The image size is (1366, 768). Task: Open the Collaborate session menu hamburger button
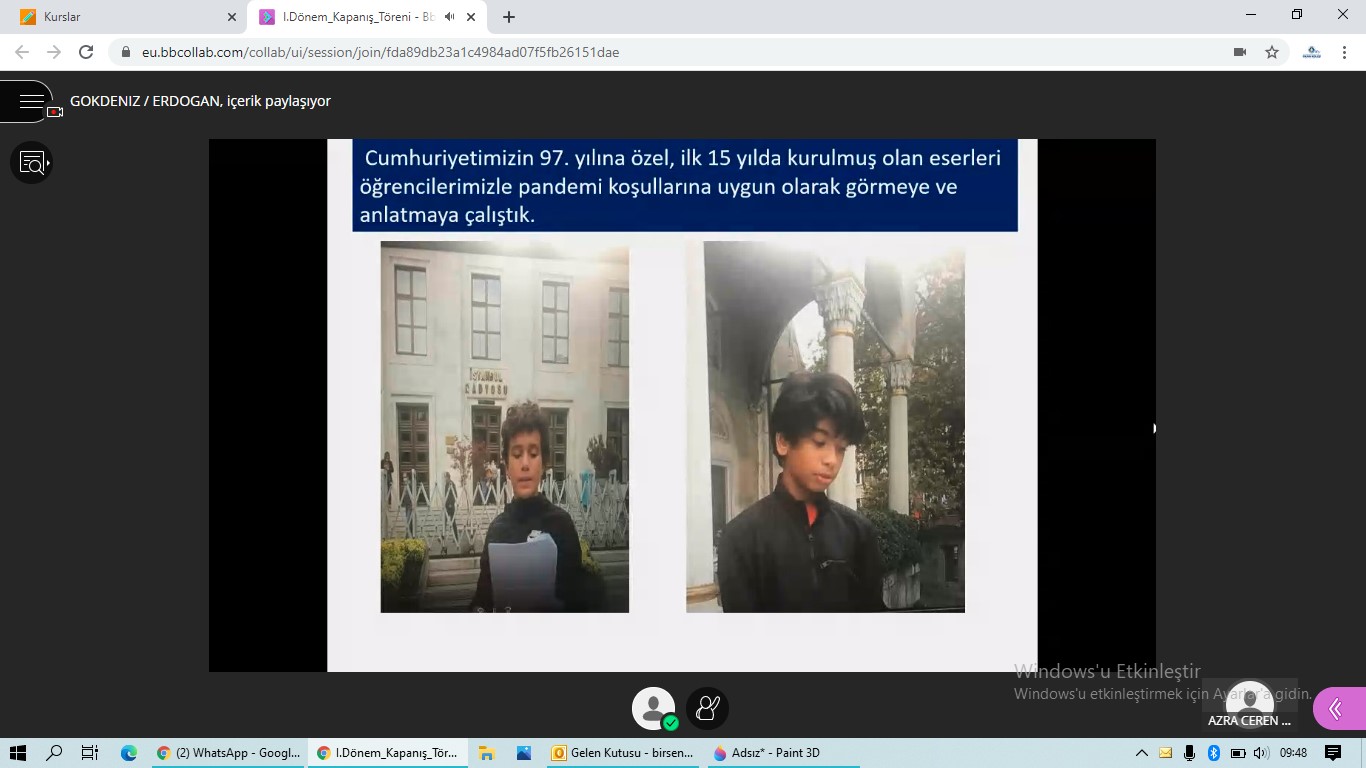click(x=31, y=101)
